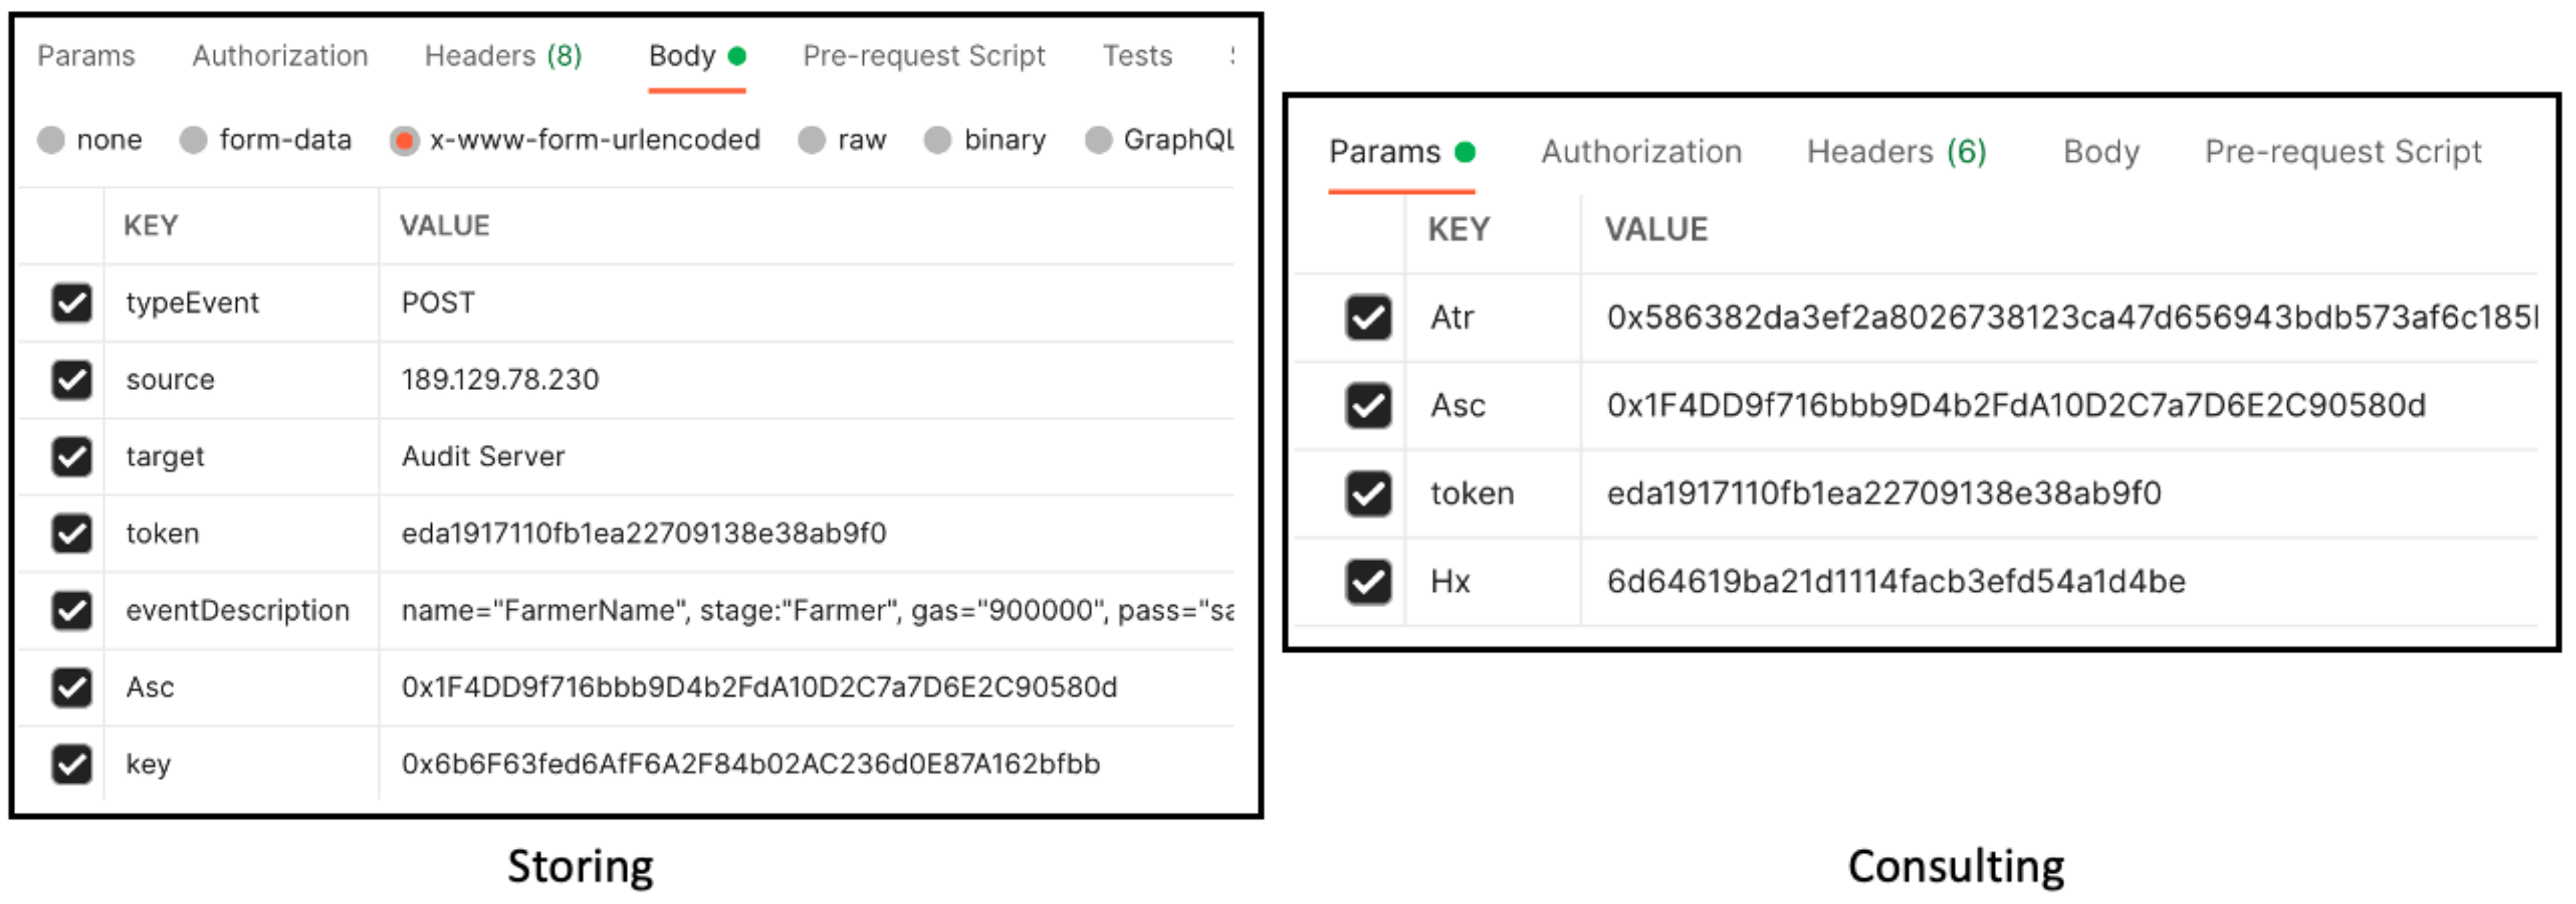
Task: Disable the source parameter checkbox
Action: point(71,379)
